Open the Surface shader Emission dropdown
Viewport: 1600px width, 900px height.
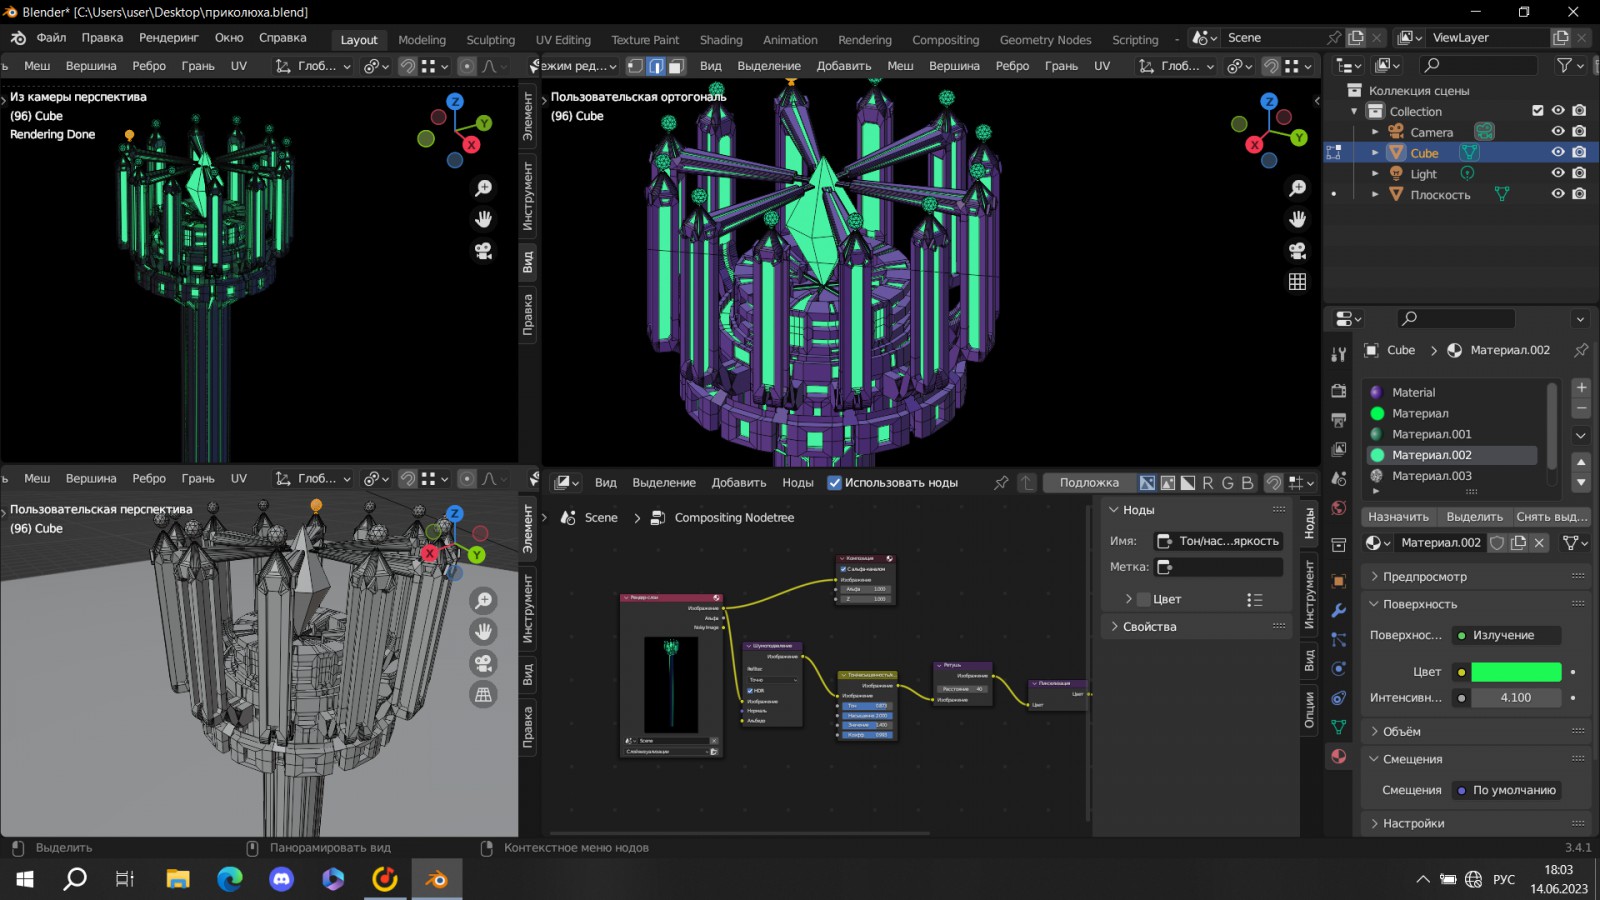(1507, 635)
